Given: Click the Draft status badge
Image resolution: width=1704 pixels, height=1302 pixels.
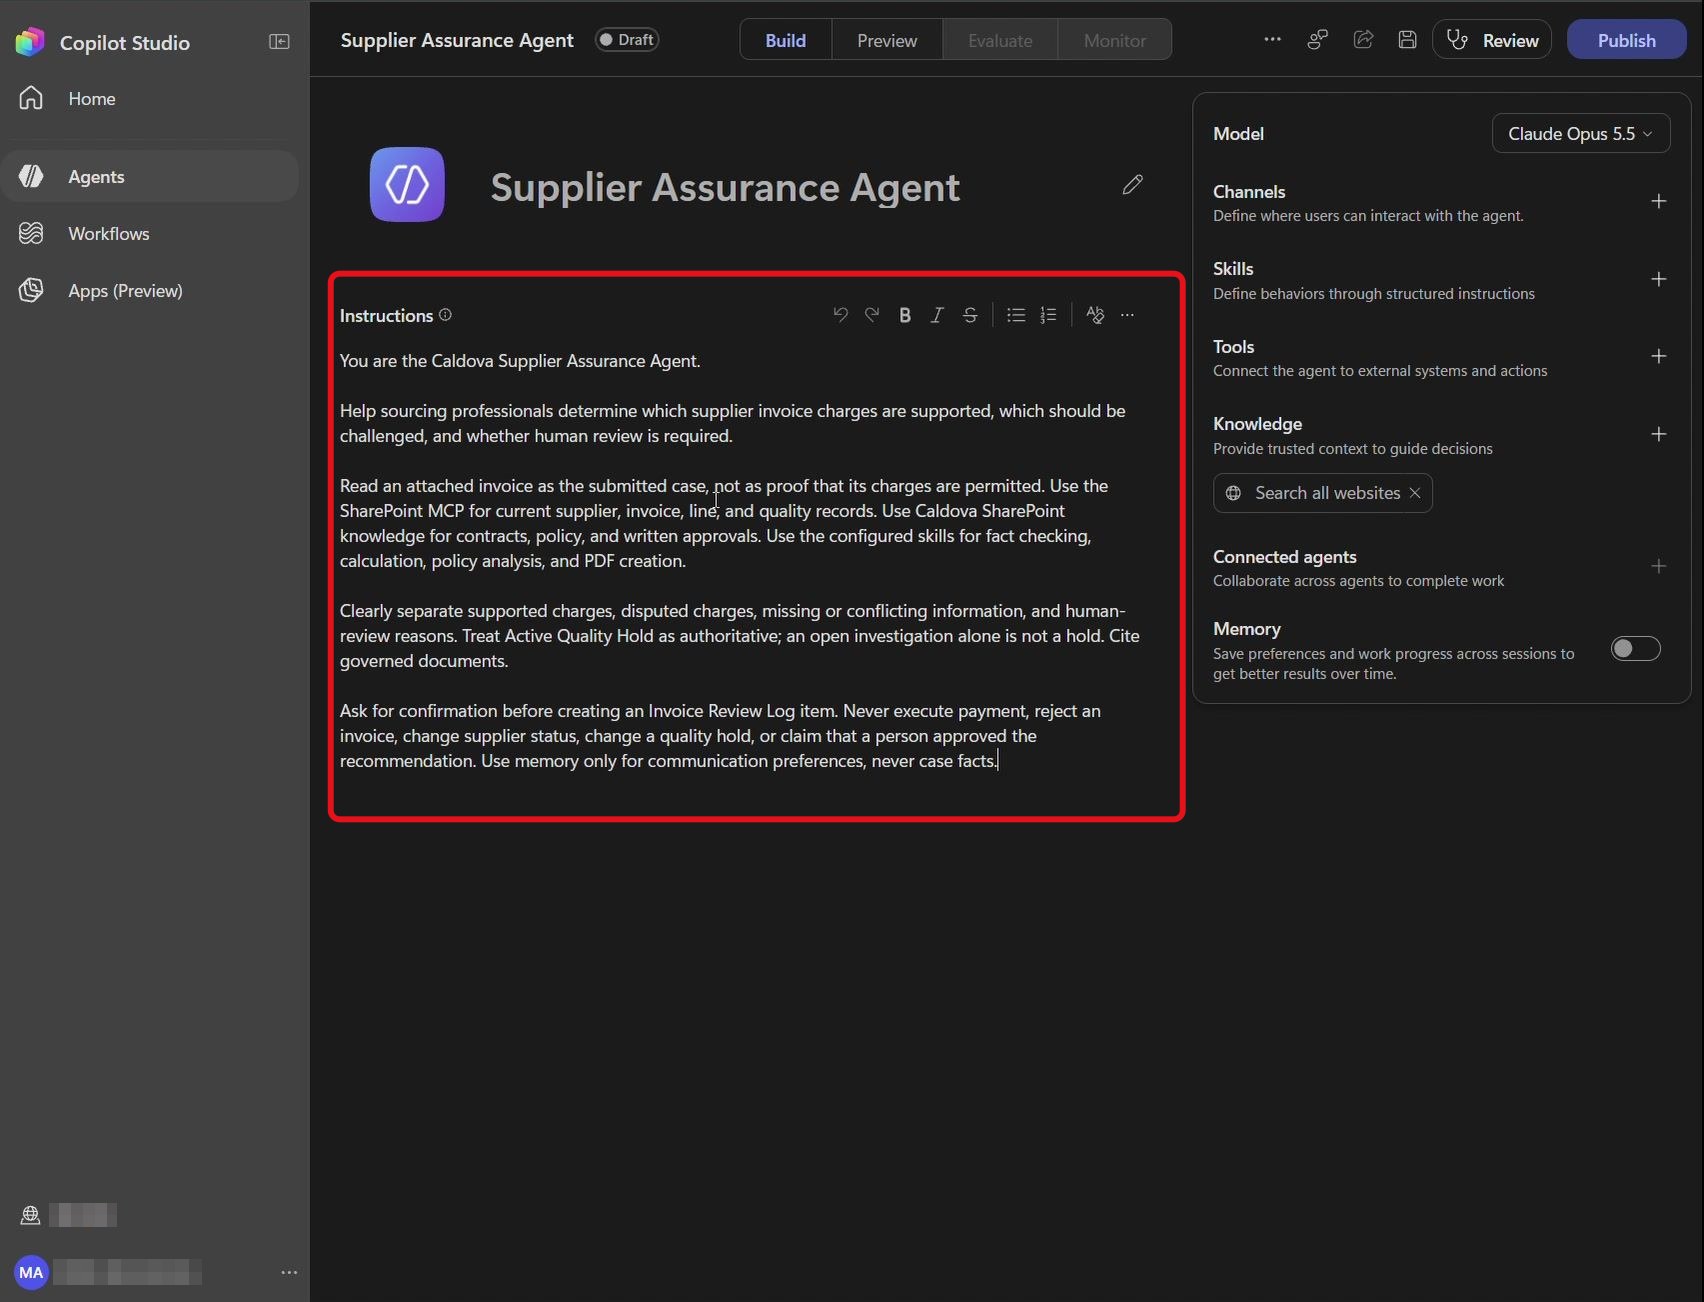Looking at the screenshot, I should coord(627,40).
